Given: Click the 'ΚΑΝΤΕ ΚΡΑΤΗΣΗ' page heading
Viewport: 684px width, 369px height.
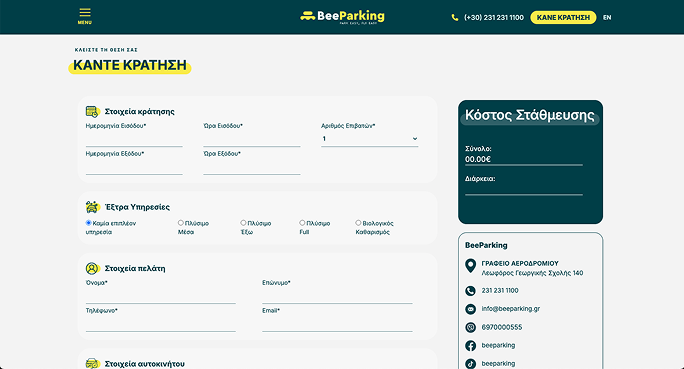Looking at the screenshot, I should coord(130,65).
